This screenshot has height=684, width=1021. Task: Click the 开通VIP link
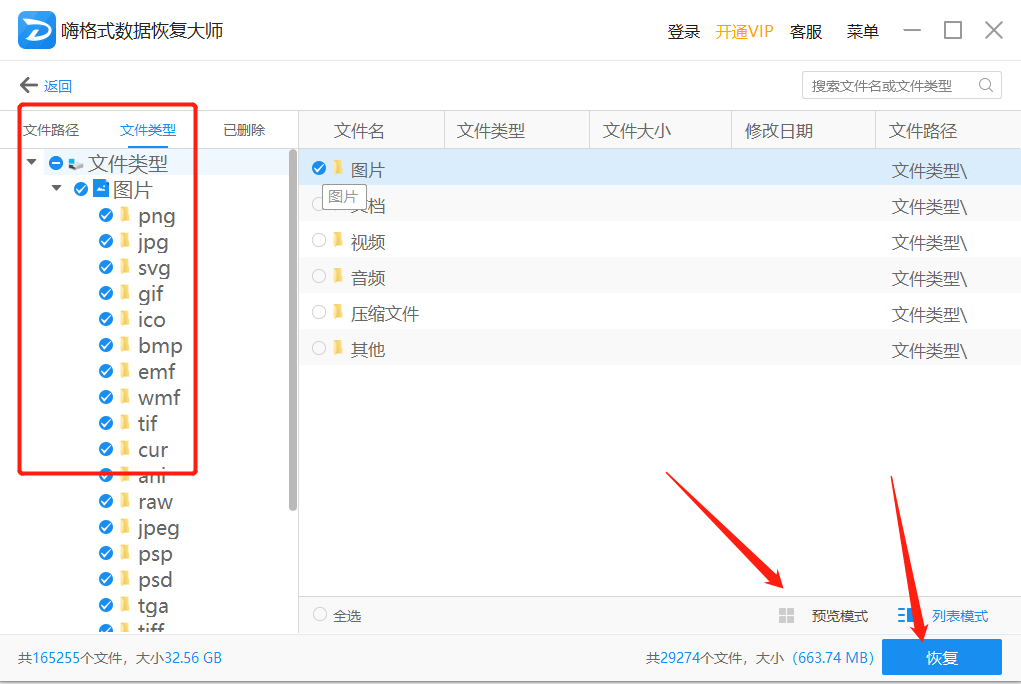[x=744, y=31]
